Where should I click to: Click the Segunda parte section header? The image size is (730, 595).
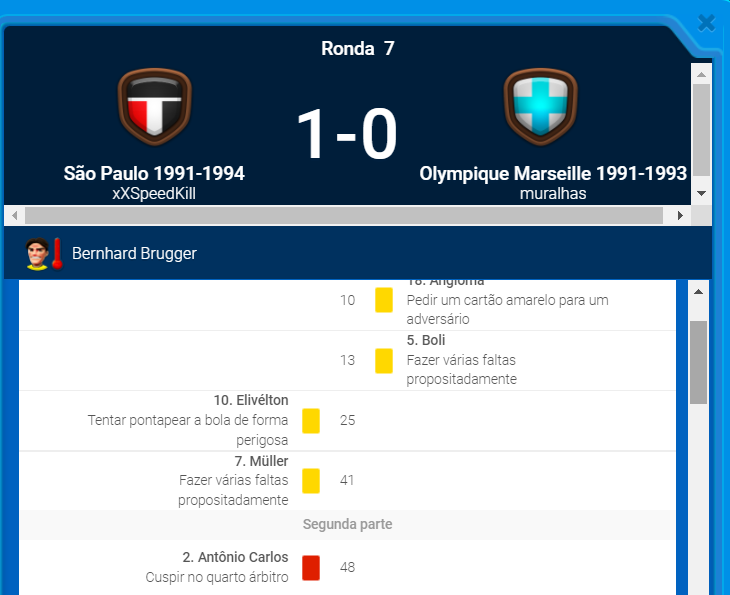click(x=347, y=524)
